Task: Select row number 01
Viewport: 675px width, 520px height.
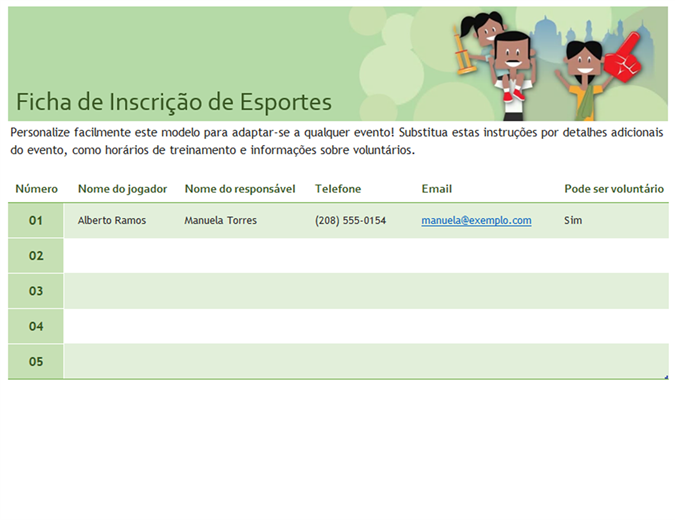Action: pyautogui.click(x=36, y=220)
